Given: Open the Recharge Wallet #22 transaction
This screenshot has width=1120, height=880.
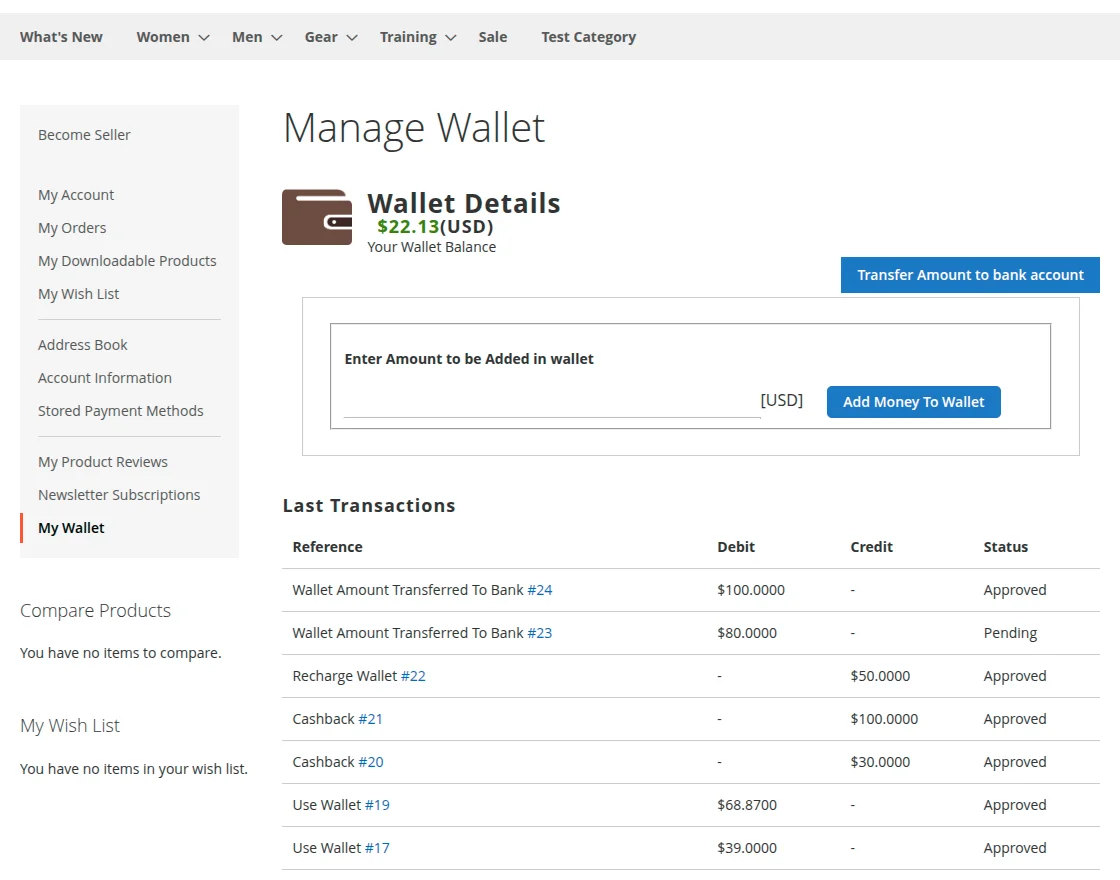Looking at the screenshot, I should tap(413, 676).
